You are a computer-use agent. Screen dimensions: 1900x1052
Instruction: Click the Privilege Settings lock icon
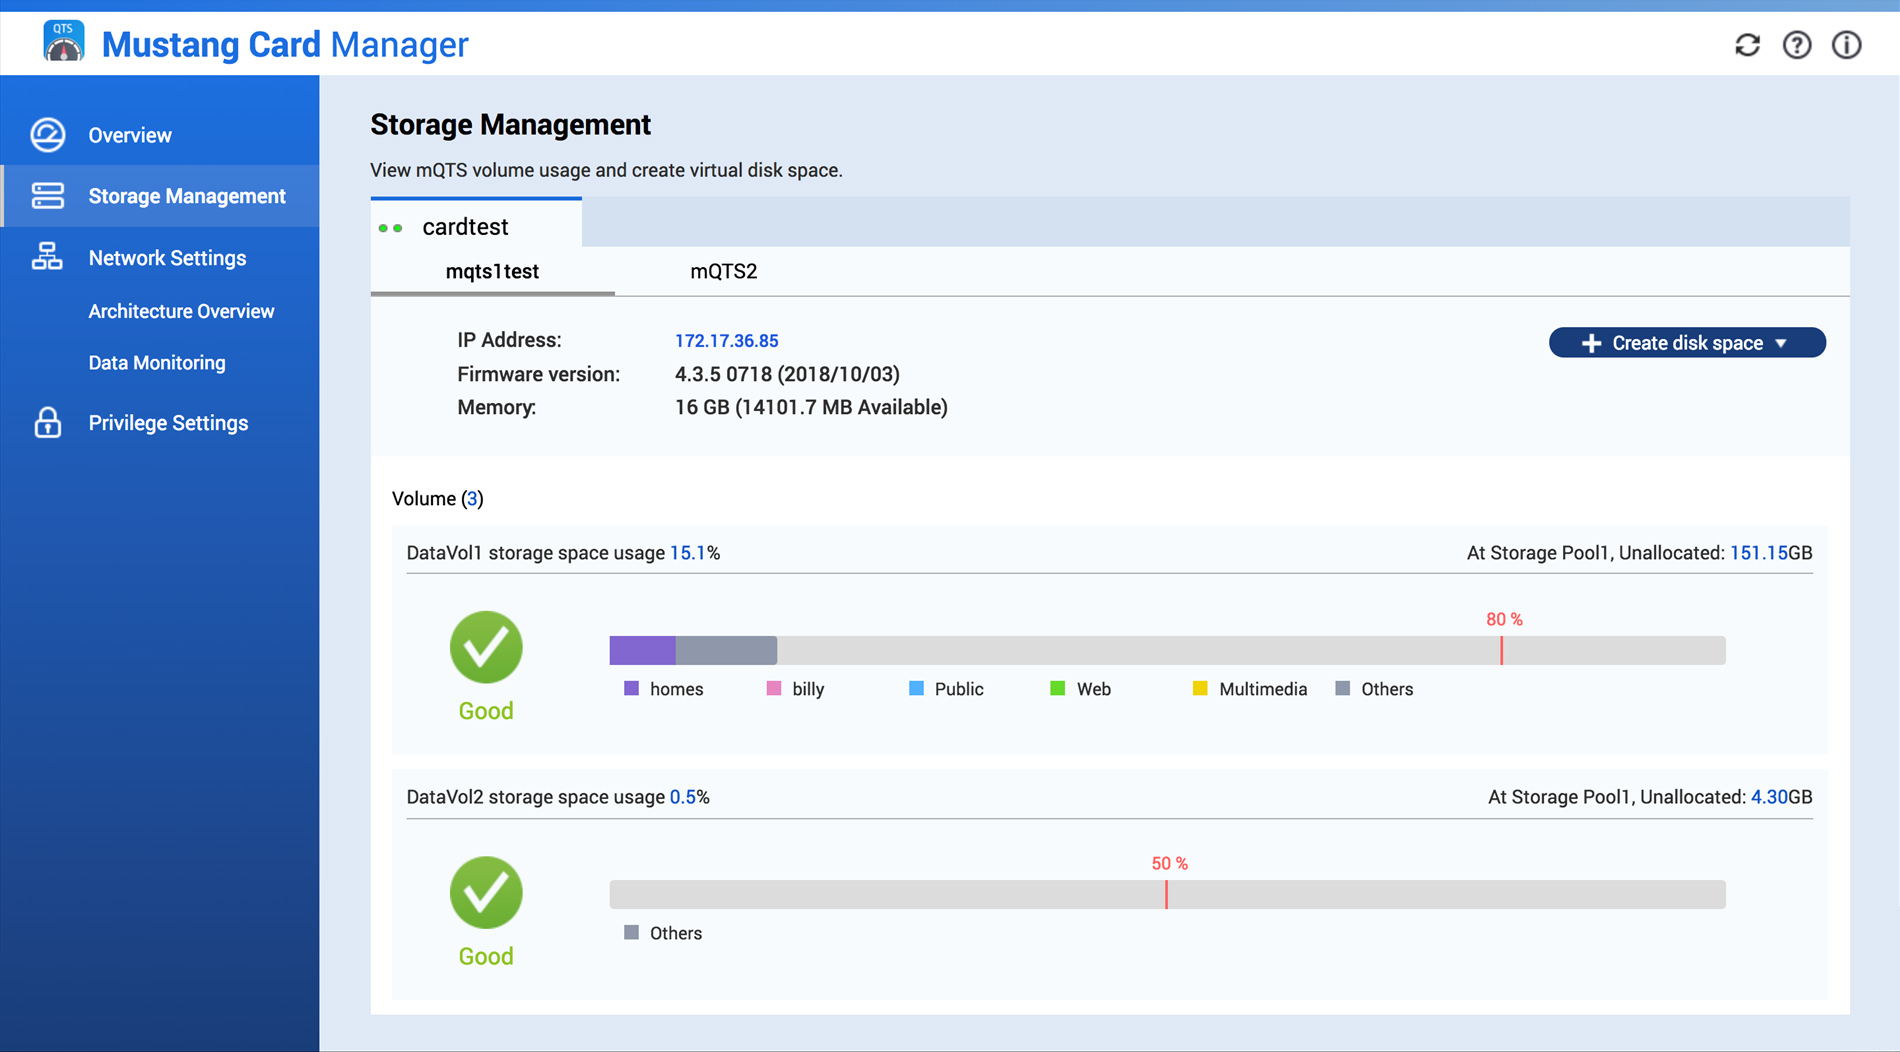(47, 423)
